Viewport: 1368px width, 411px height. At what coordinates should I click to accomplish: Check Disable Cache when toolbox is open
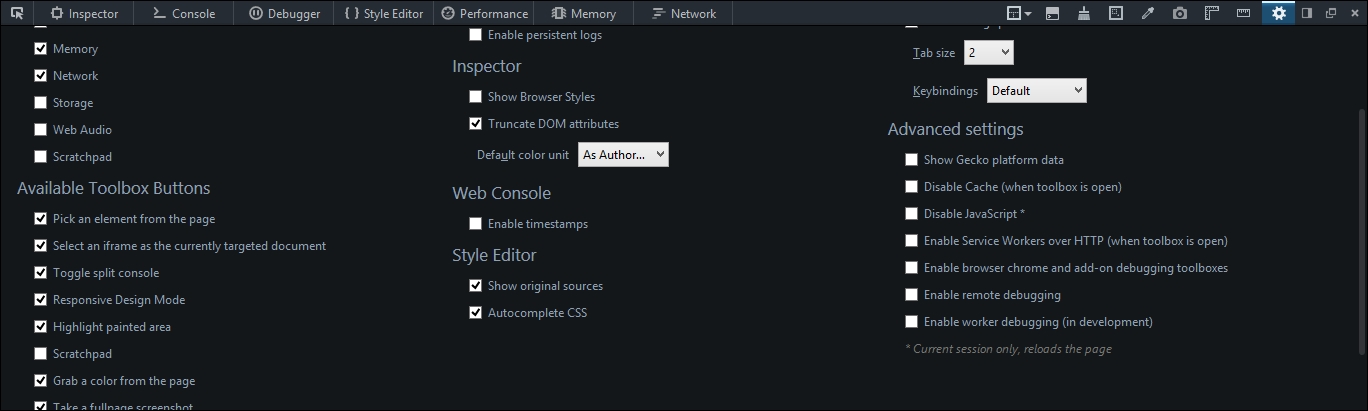[911, 186]
